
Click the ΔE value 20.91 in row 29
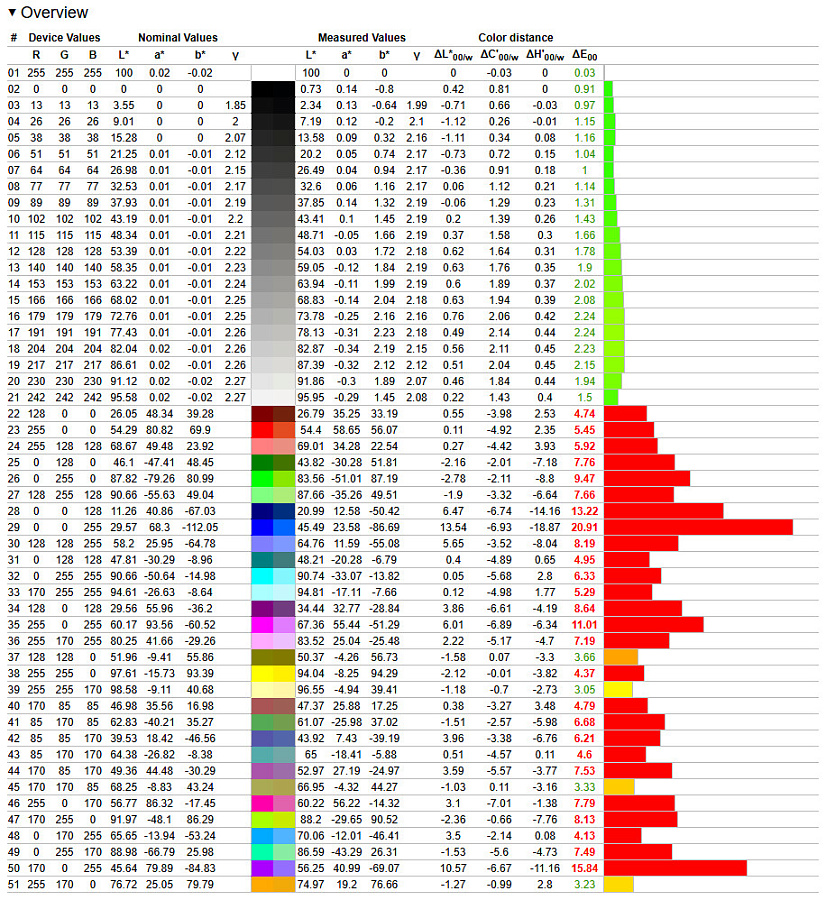point(584,527)
